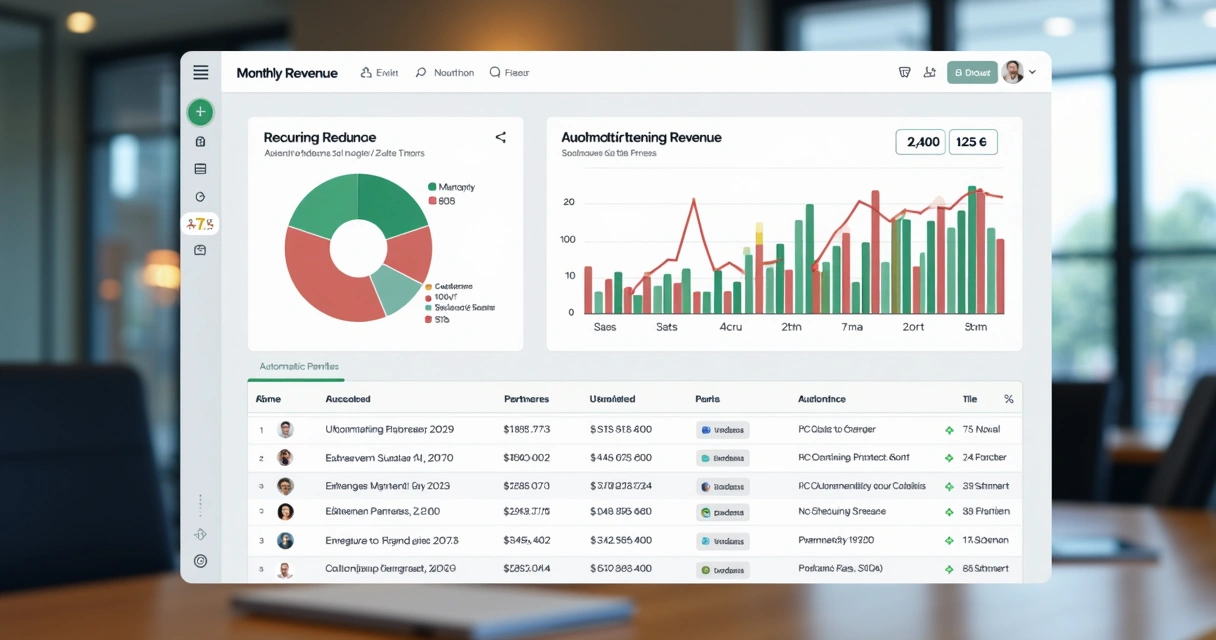Click the green plus button in sidebar

click(x=200, y=112)
